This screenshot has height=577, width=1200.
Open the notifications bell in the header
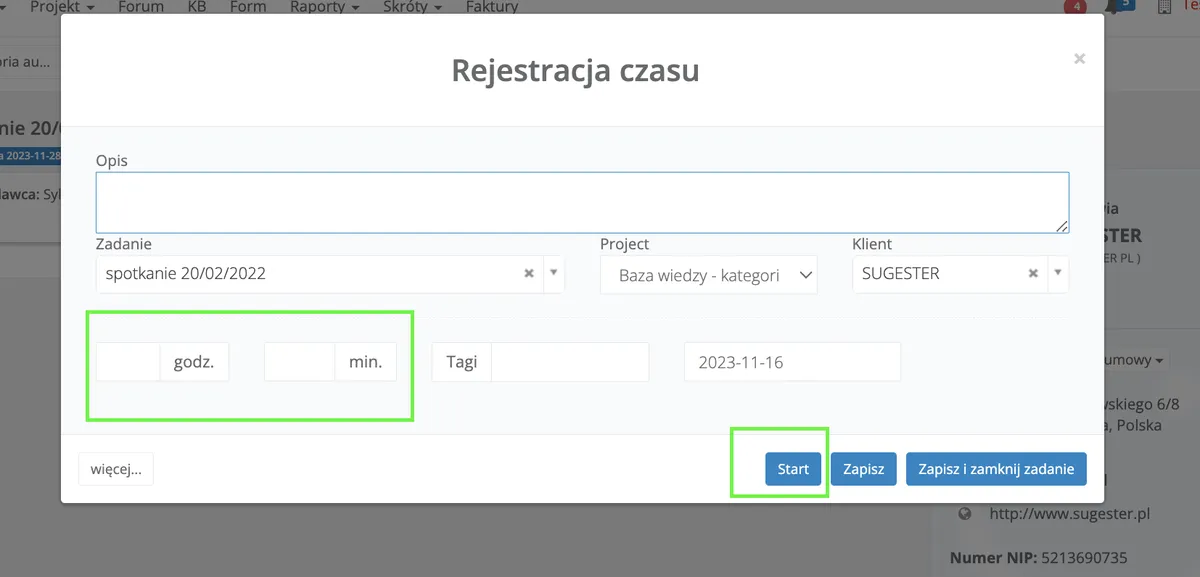coord(1112,7)
